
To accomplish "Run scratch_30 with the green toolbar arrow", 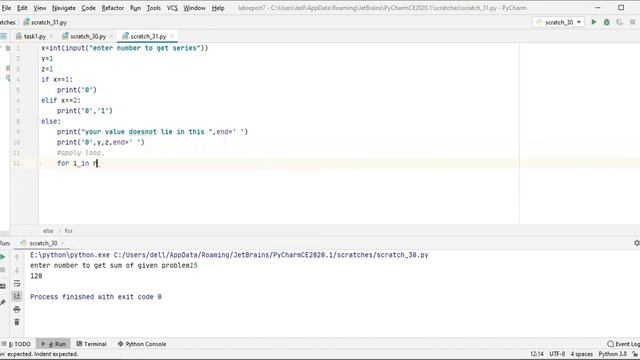I will [594, 22].
